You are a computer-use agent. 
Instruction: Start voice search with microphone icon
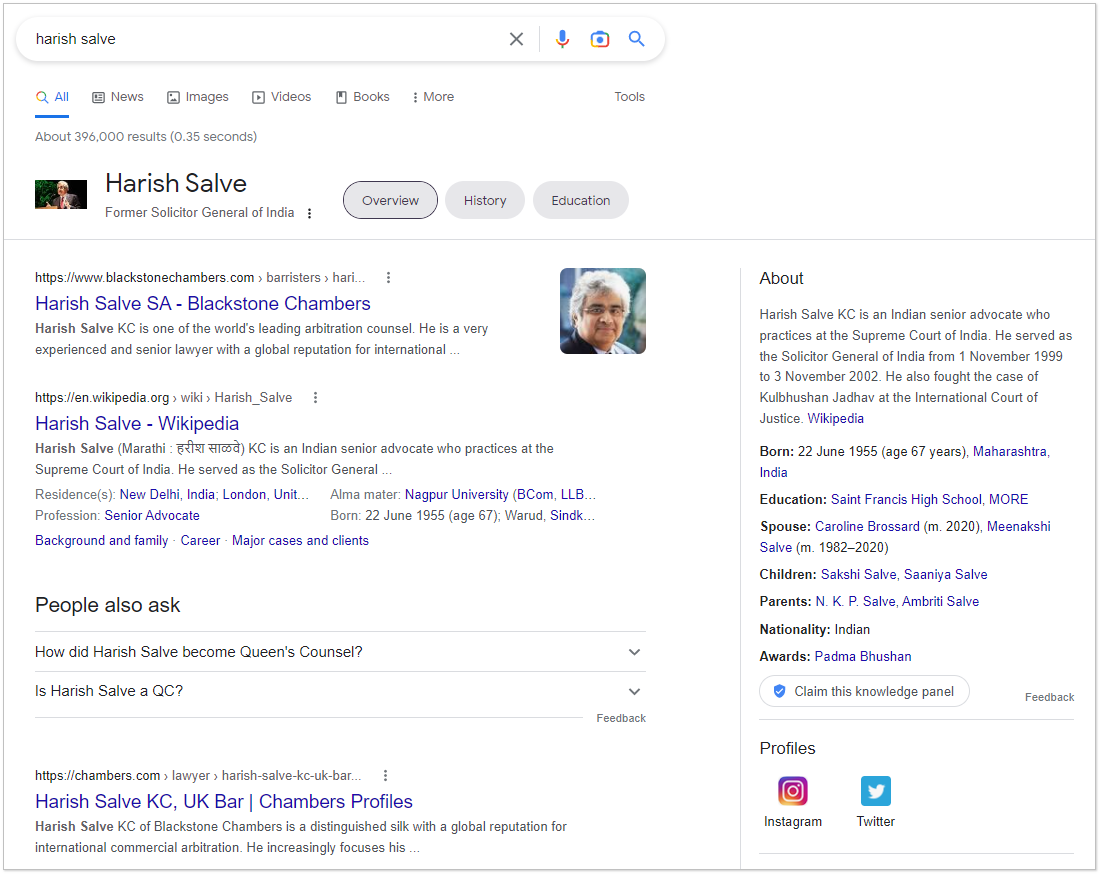click(x=562, y=39)
